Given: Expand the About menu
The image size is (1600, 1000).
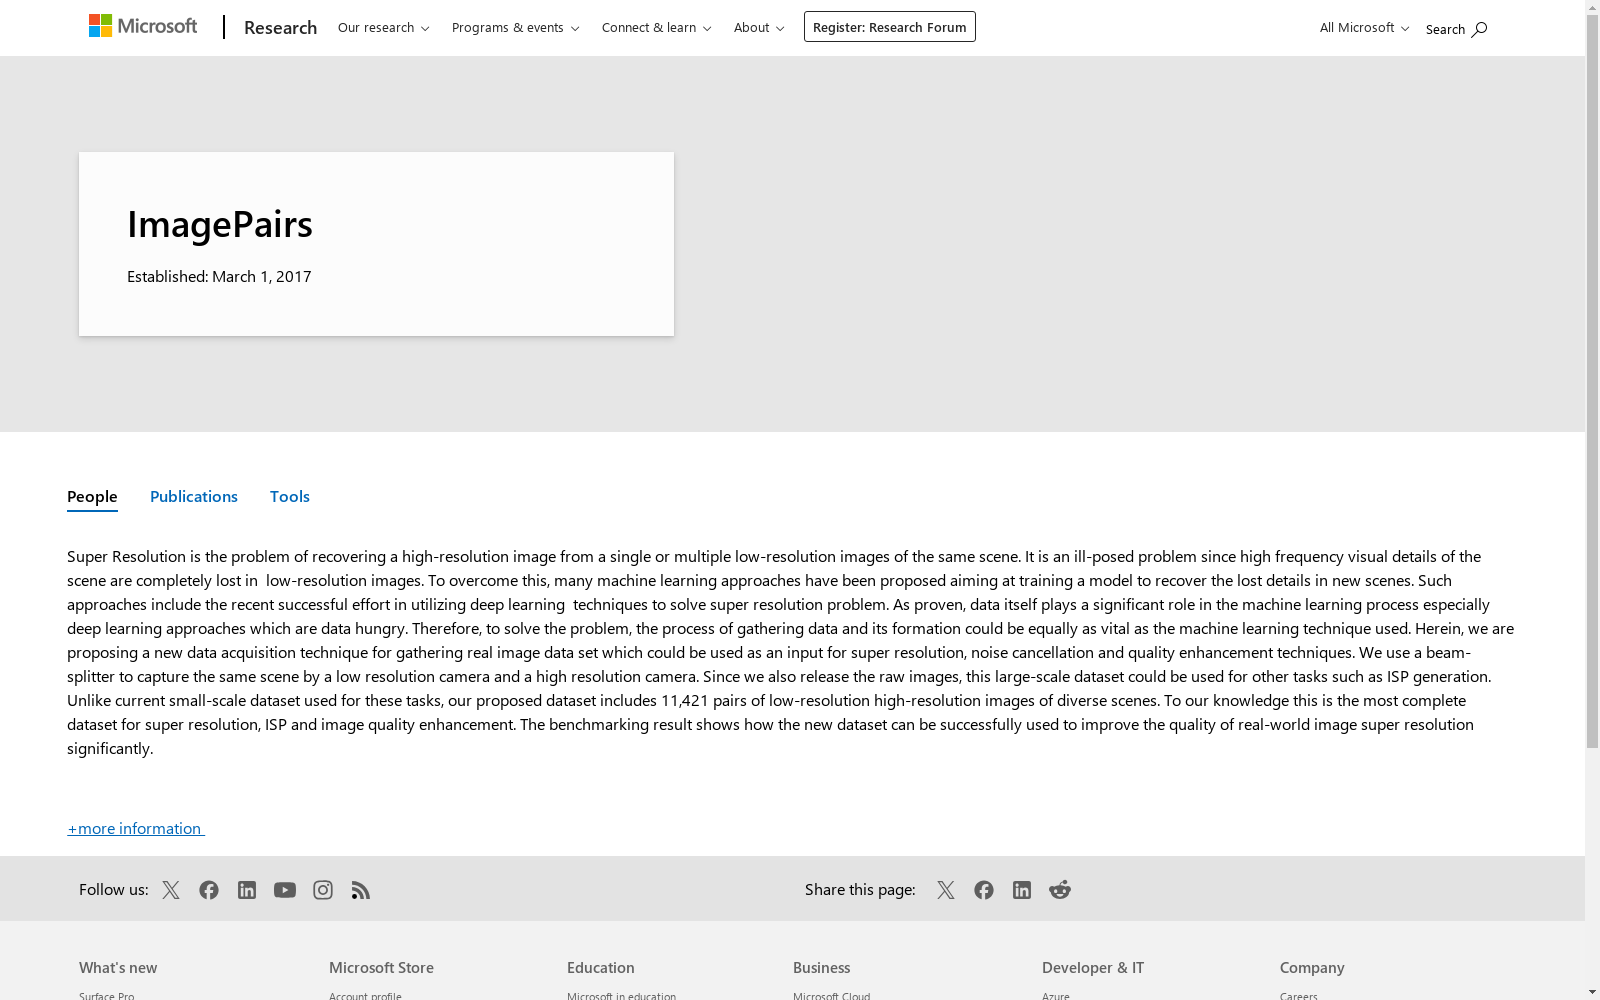Looking at the screenshot, I should click(759, 27).
